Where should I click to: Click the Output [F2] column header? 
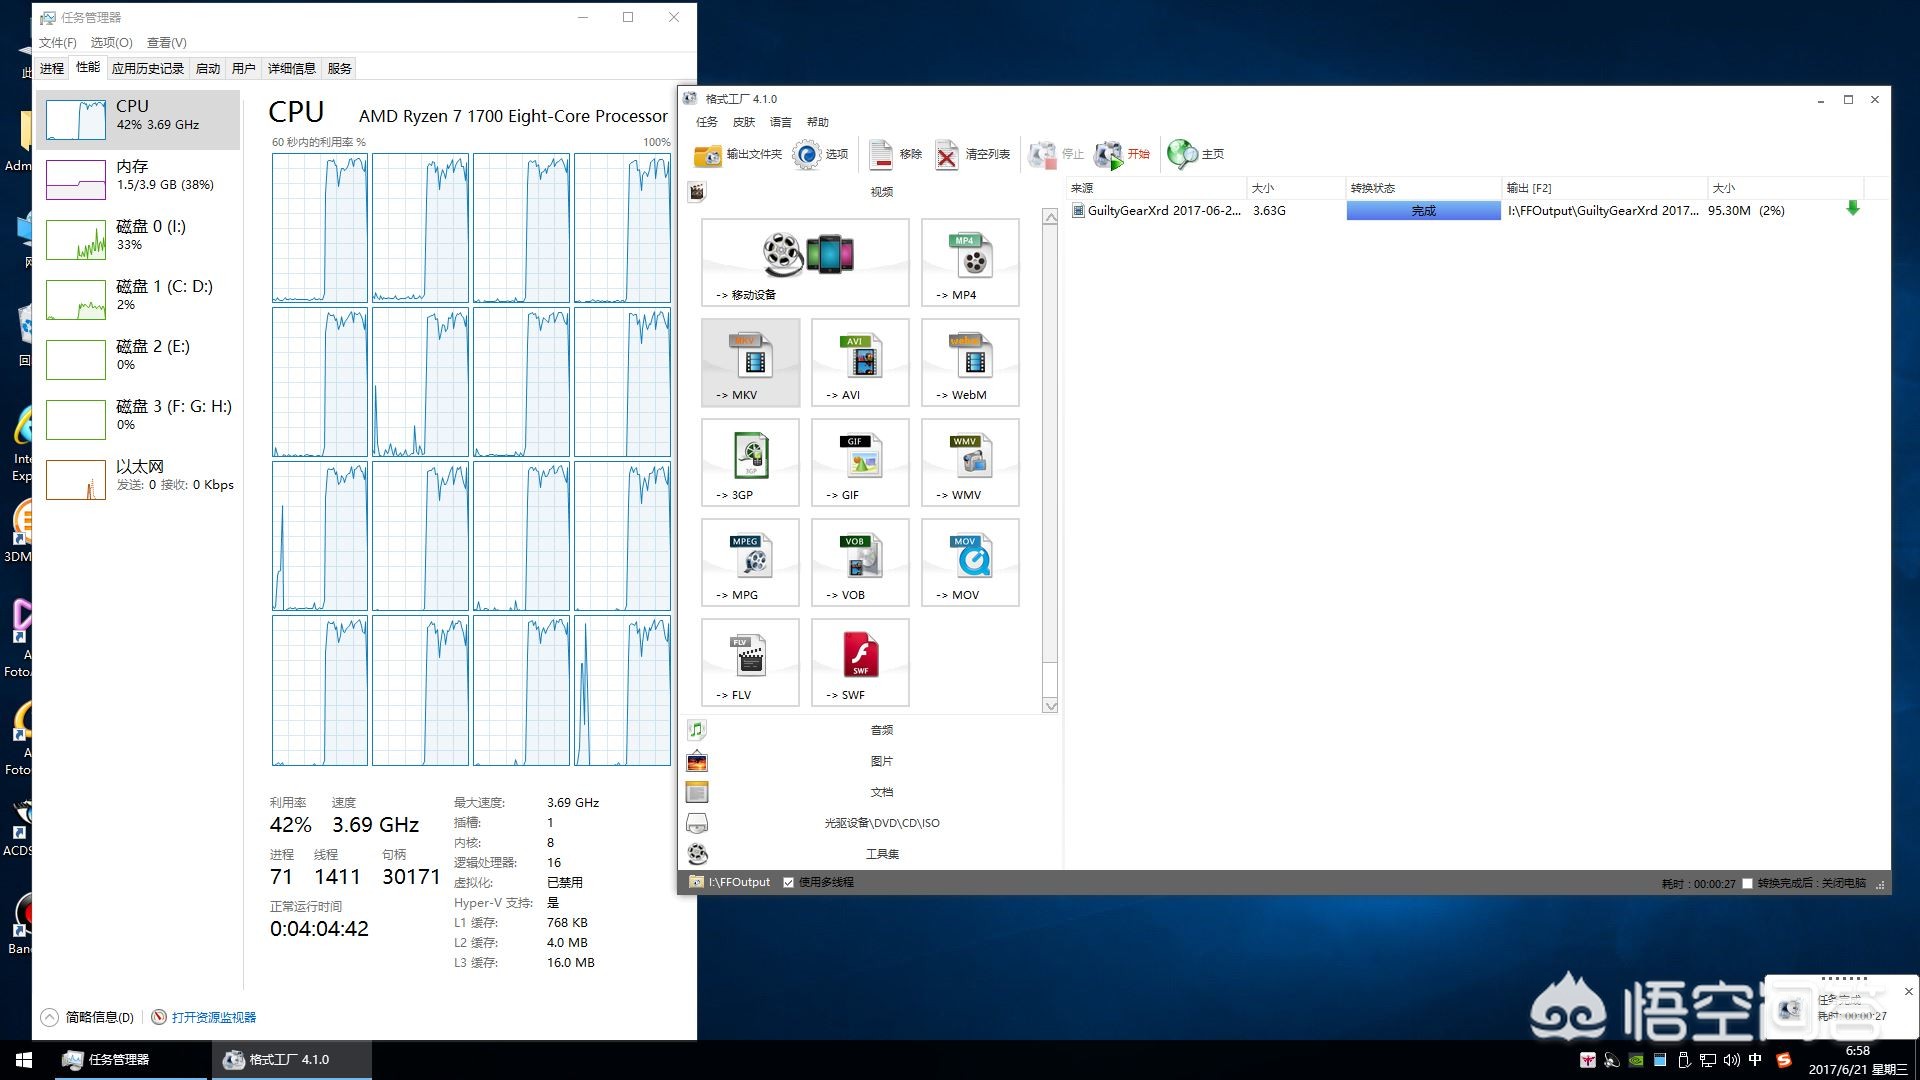pyautogui.click(x=1604, y=188)
